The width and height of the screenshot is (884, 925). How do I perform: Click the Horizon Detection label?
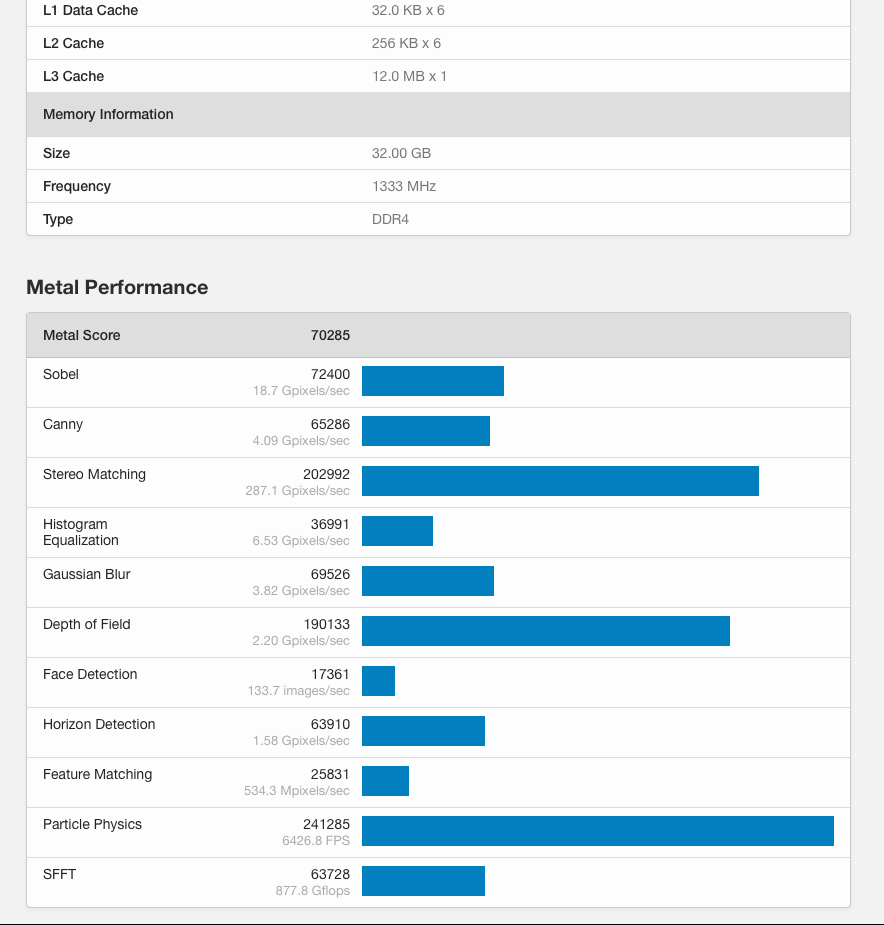coord(99,724)
